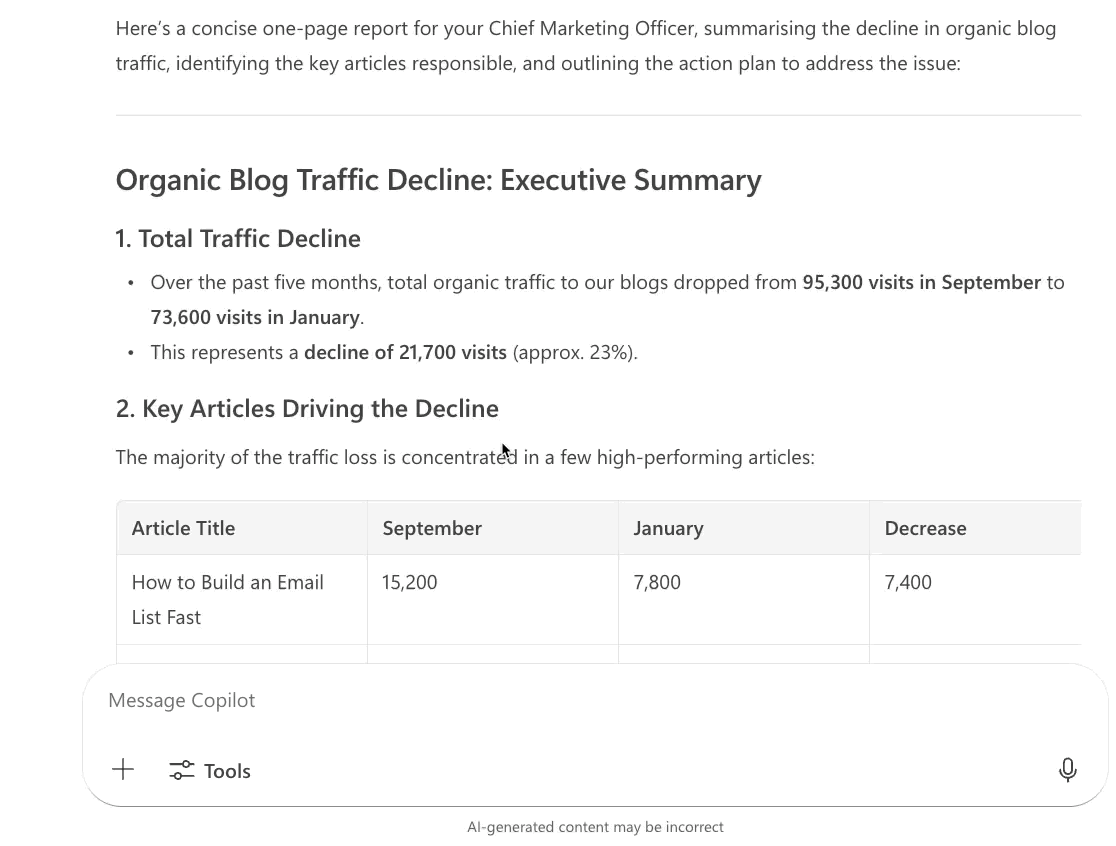Click the 'How to Build an Email List Fast' cell
This screenshot has height=846, width=1116.
(x=227, y=599)
